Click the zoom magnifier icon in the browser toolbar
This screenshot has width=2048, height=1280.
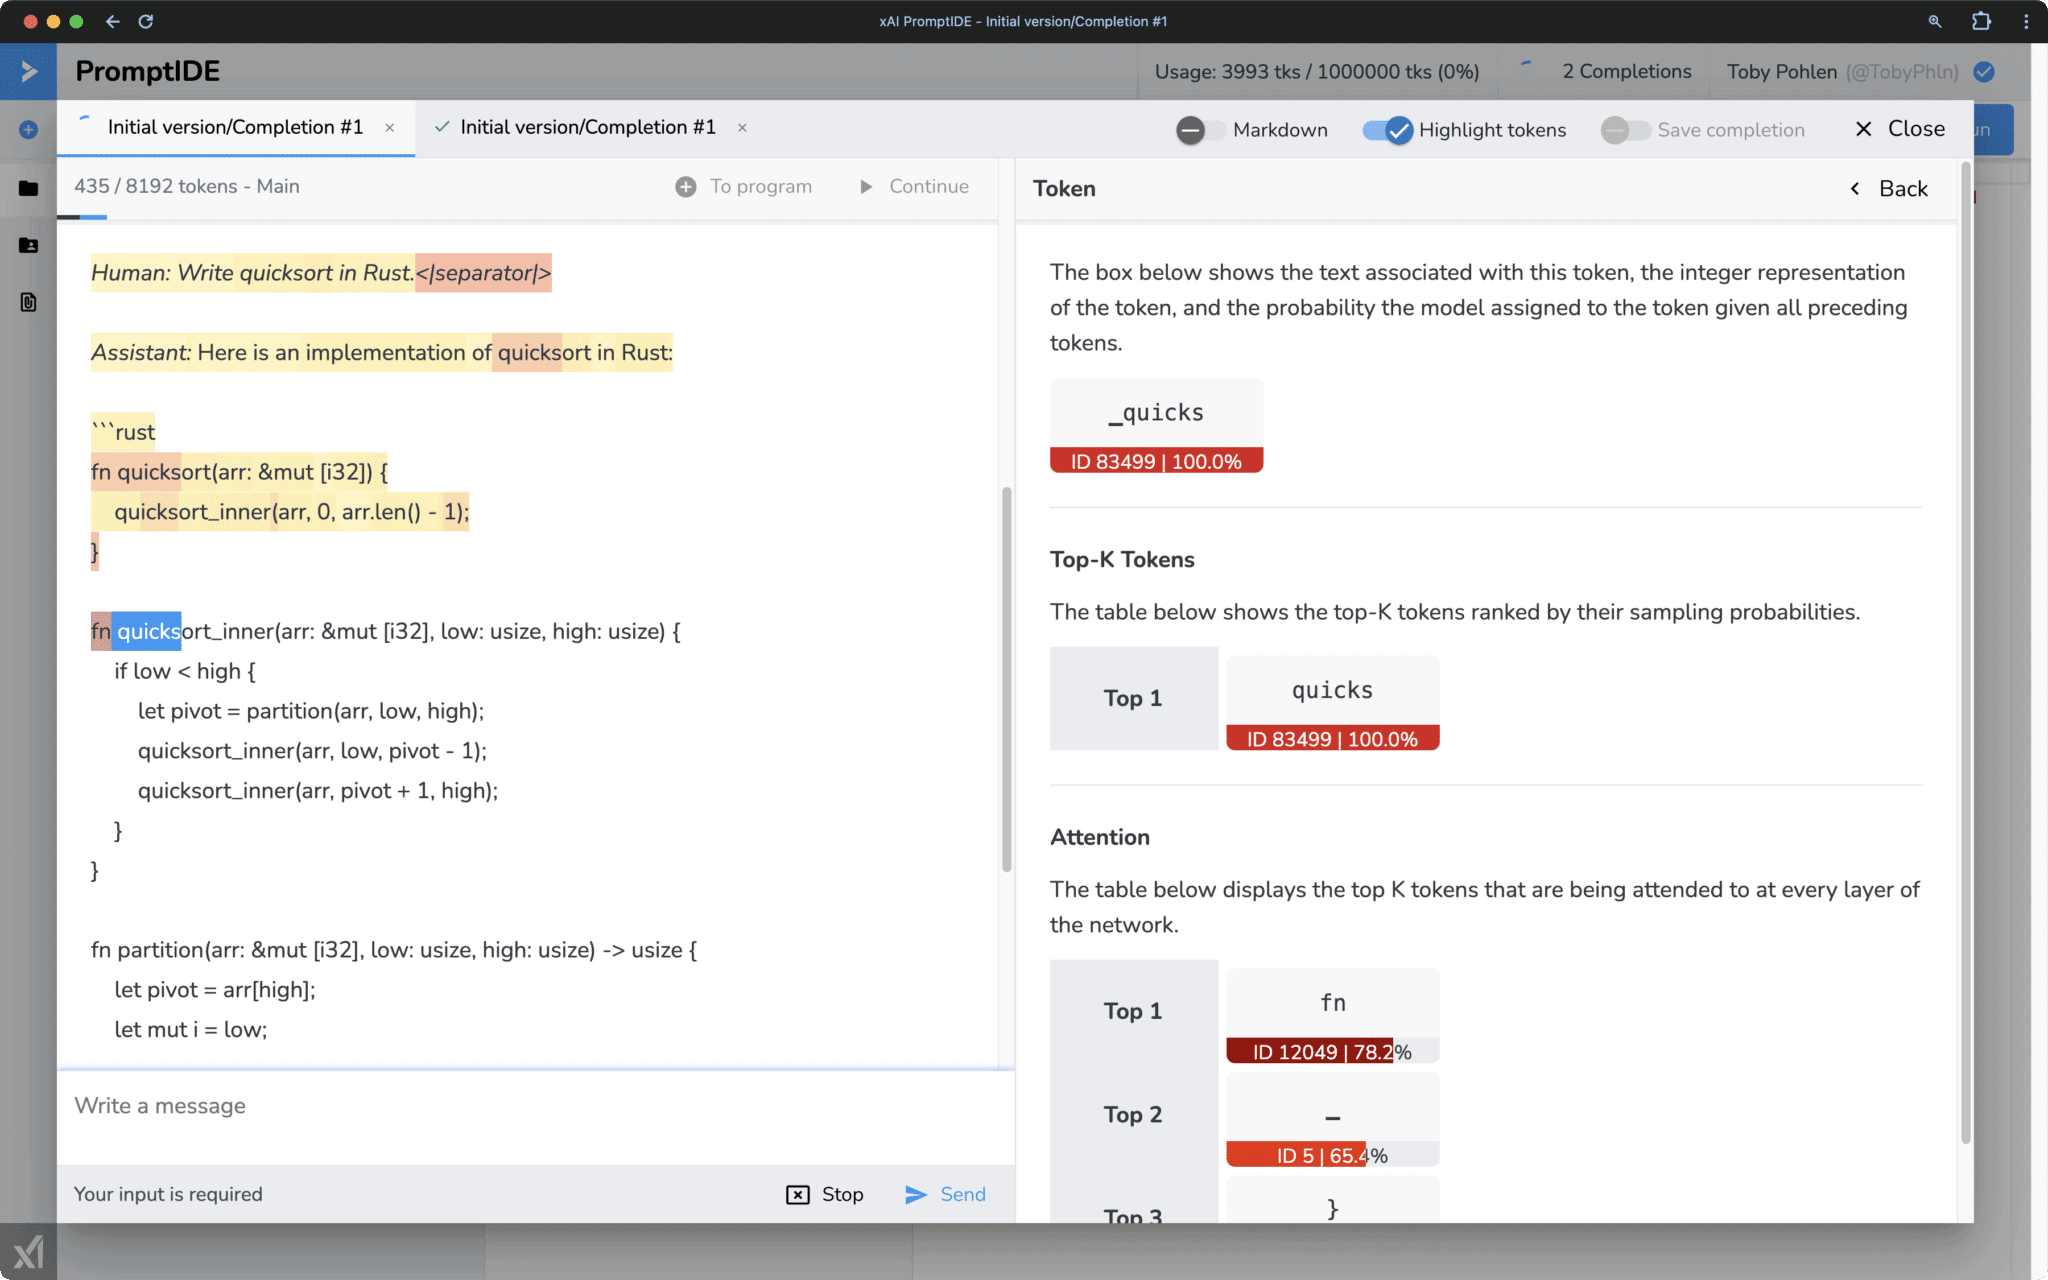1937,21
